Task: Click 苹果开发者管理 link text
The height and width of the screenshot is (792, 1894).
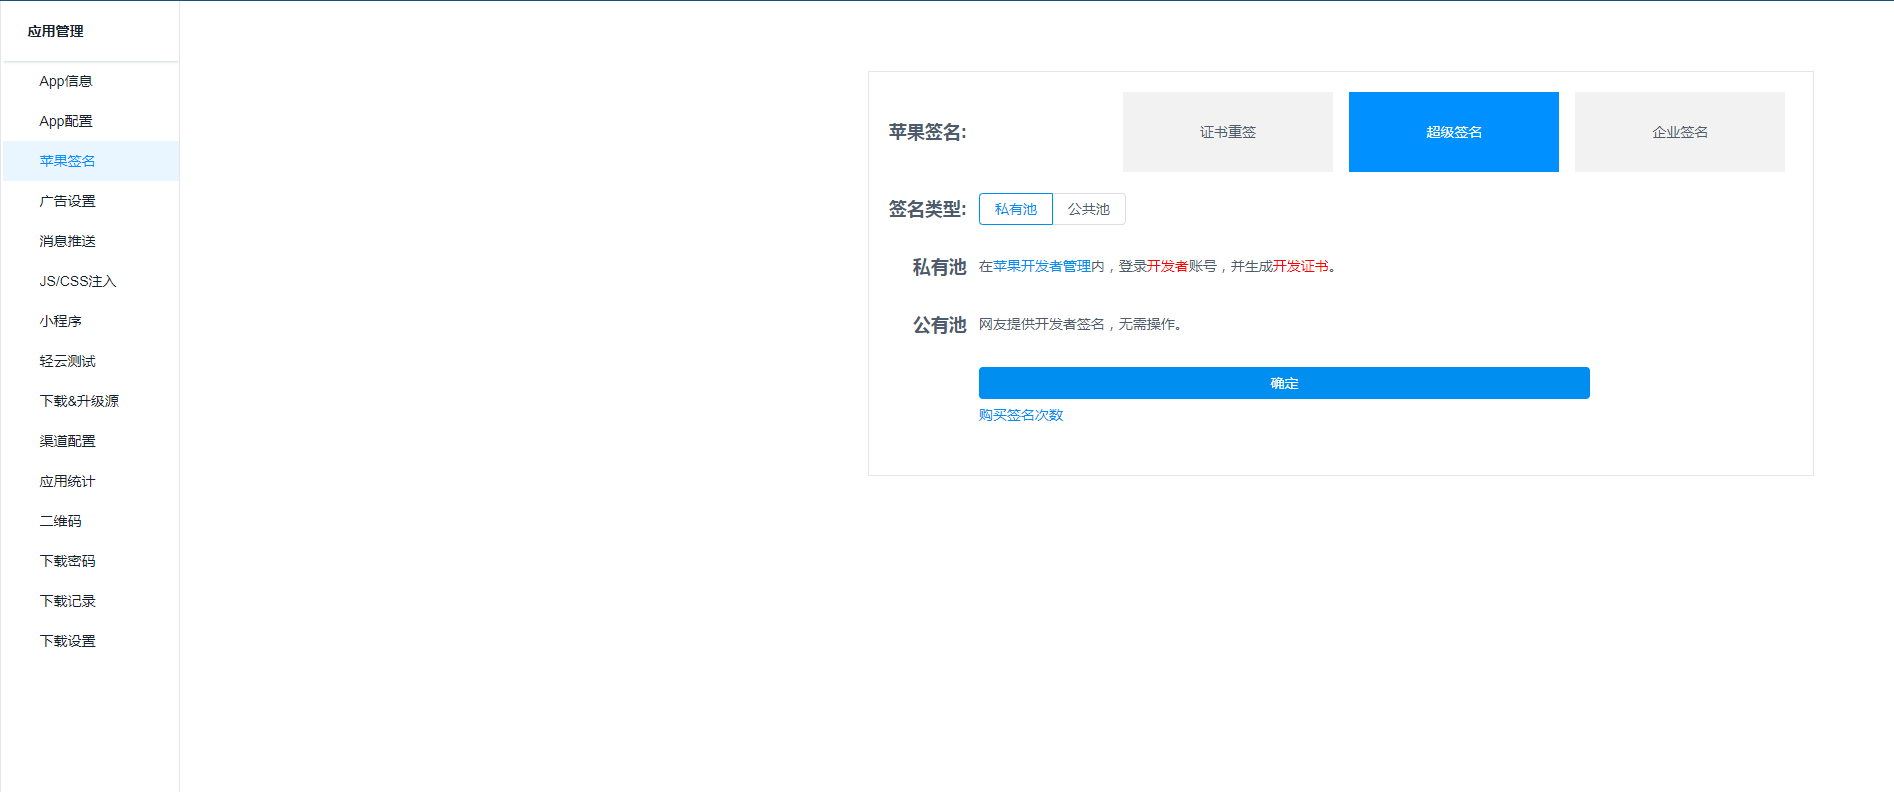Action: pyautogui.click(x=1042, y=266)
